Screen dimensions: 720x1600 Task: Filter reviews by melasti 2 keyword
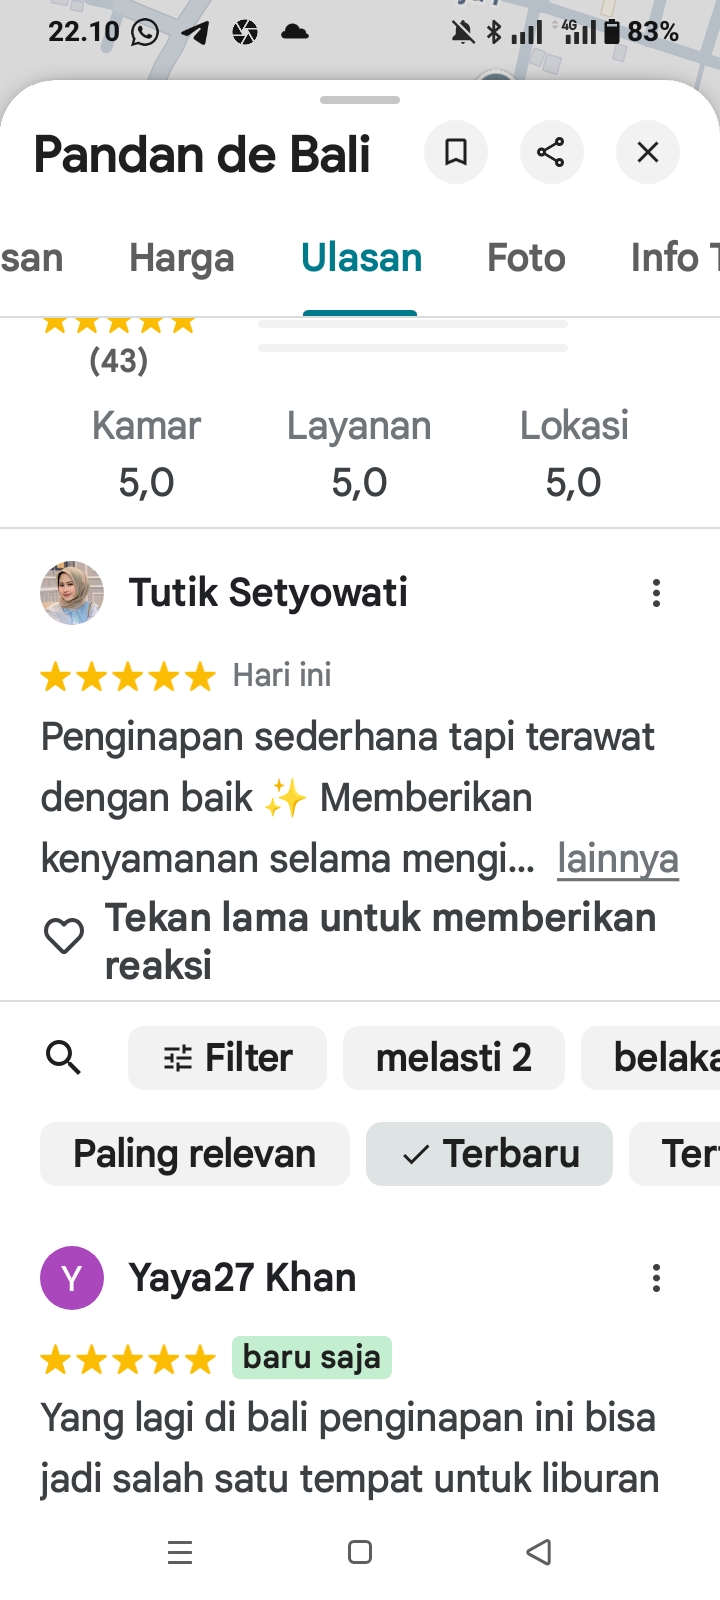click(454, 1057)
